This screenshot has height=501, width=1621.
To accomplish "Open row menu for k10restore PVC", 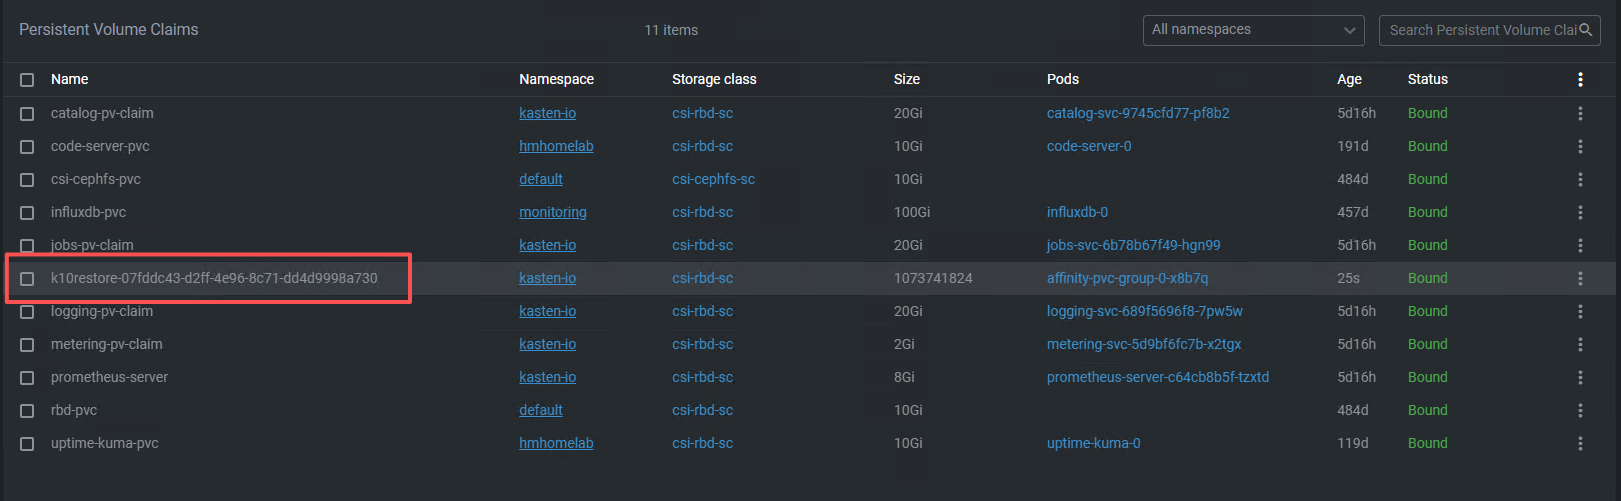I will [x=1580, y=278].
